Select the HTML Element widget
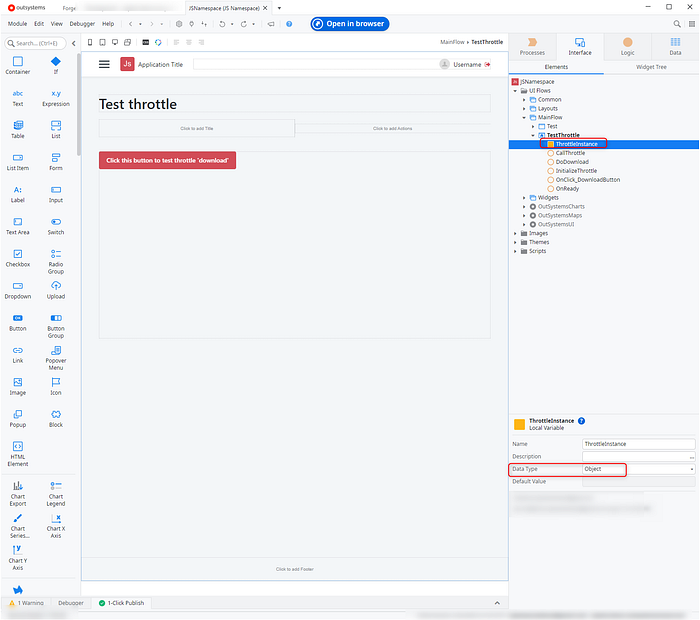Screen dimensions: 700x620 coord(18,450)
